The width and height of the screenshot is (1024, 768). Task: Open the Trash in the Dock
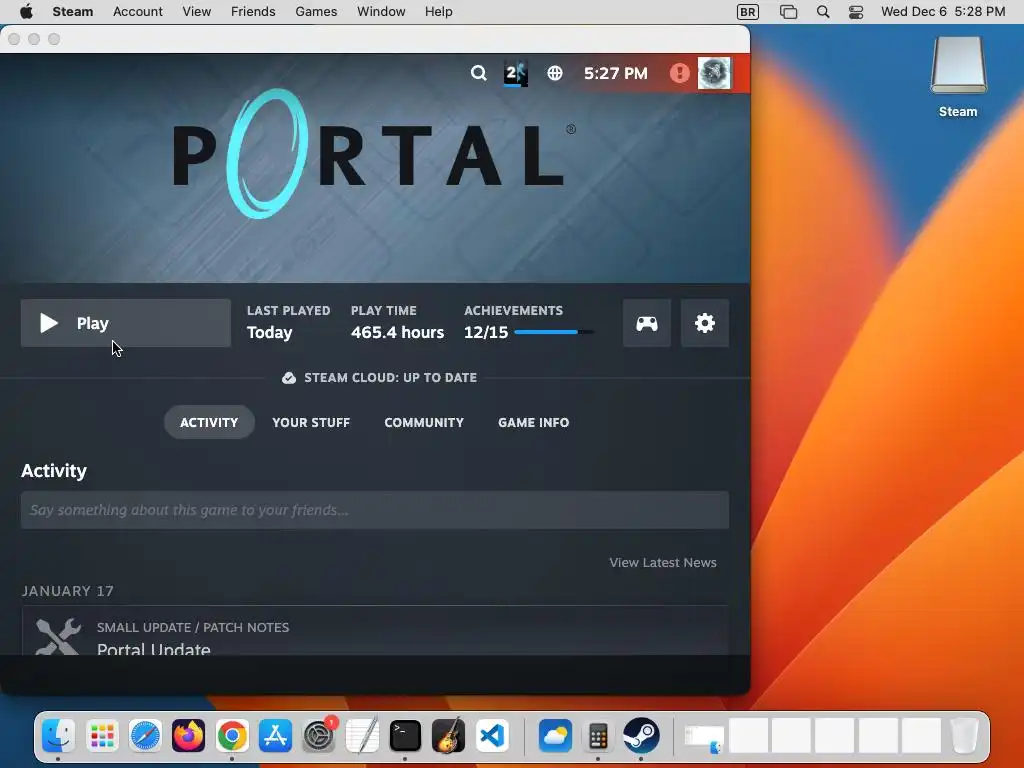point(964,736)
